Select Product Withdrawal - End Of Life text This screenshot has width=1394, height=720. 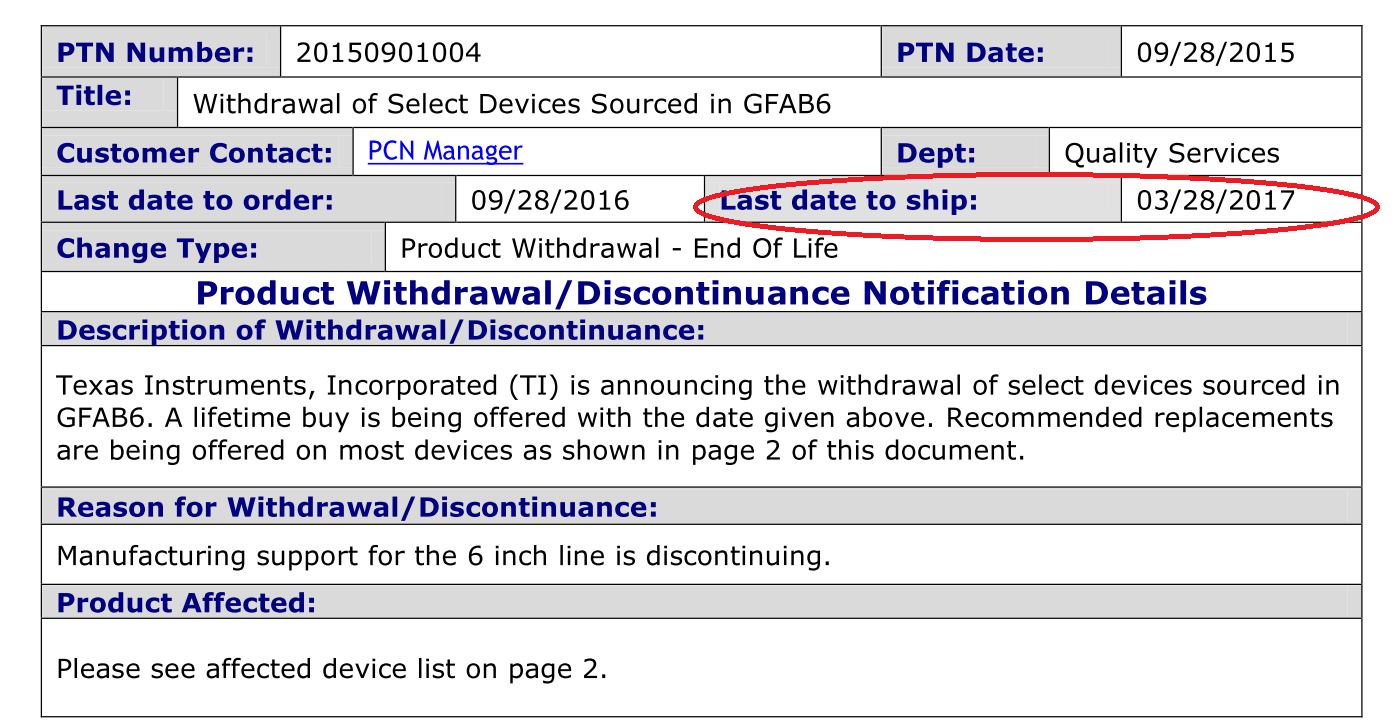tap(619, 247)
